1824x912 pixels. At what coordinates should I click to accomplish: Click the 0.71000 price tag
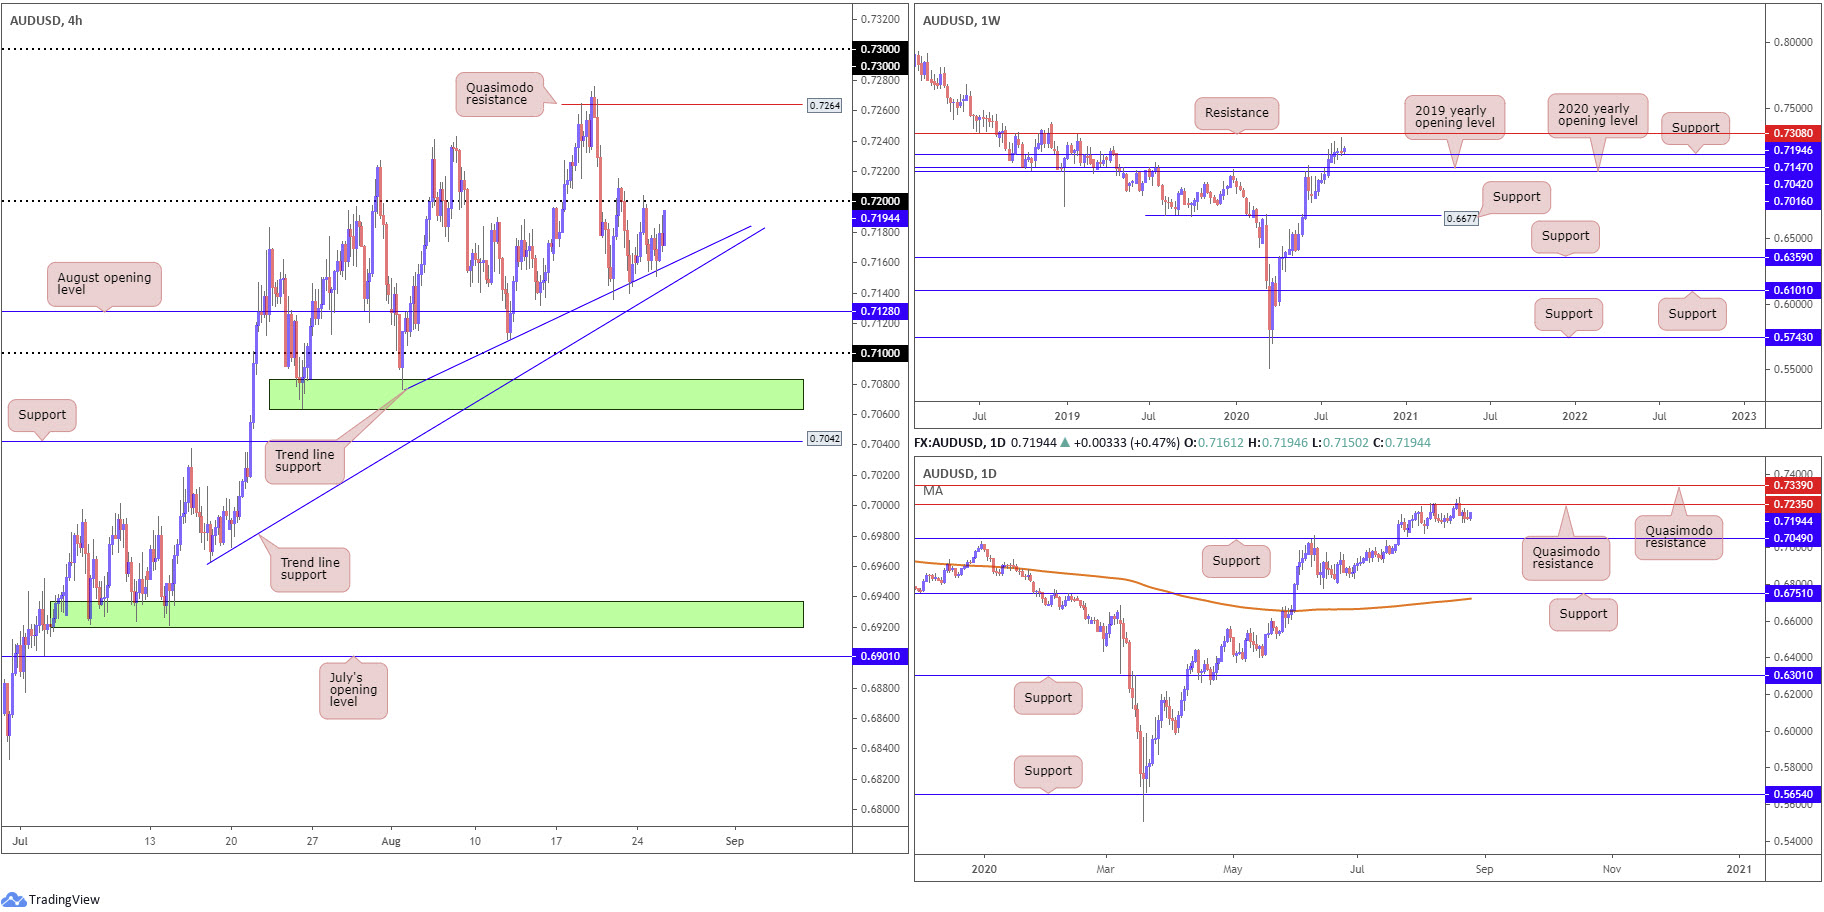tap(880, 353)
